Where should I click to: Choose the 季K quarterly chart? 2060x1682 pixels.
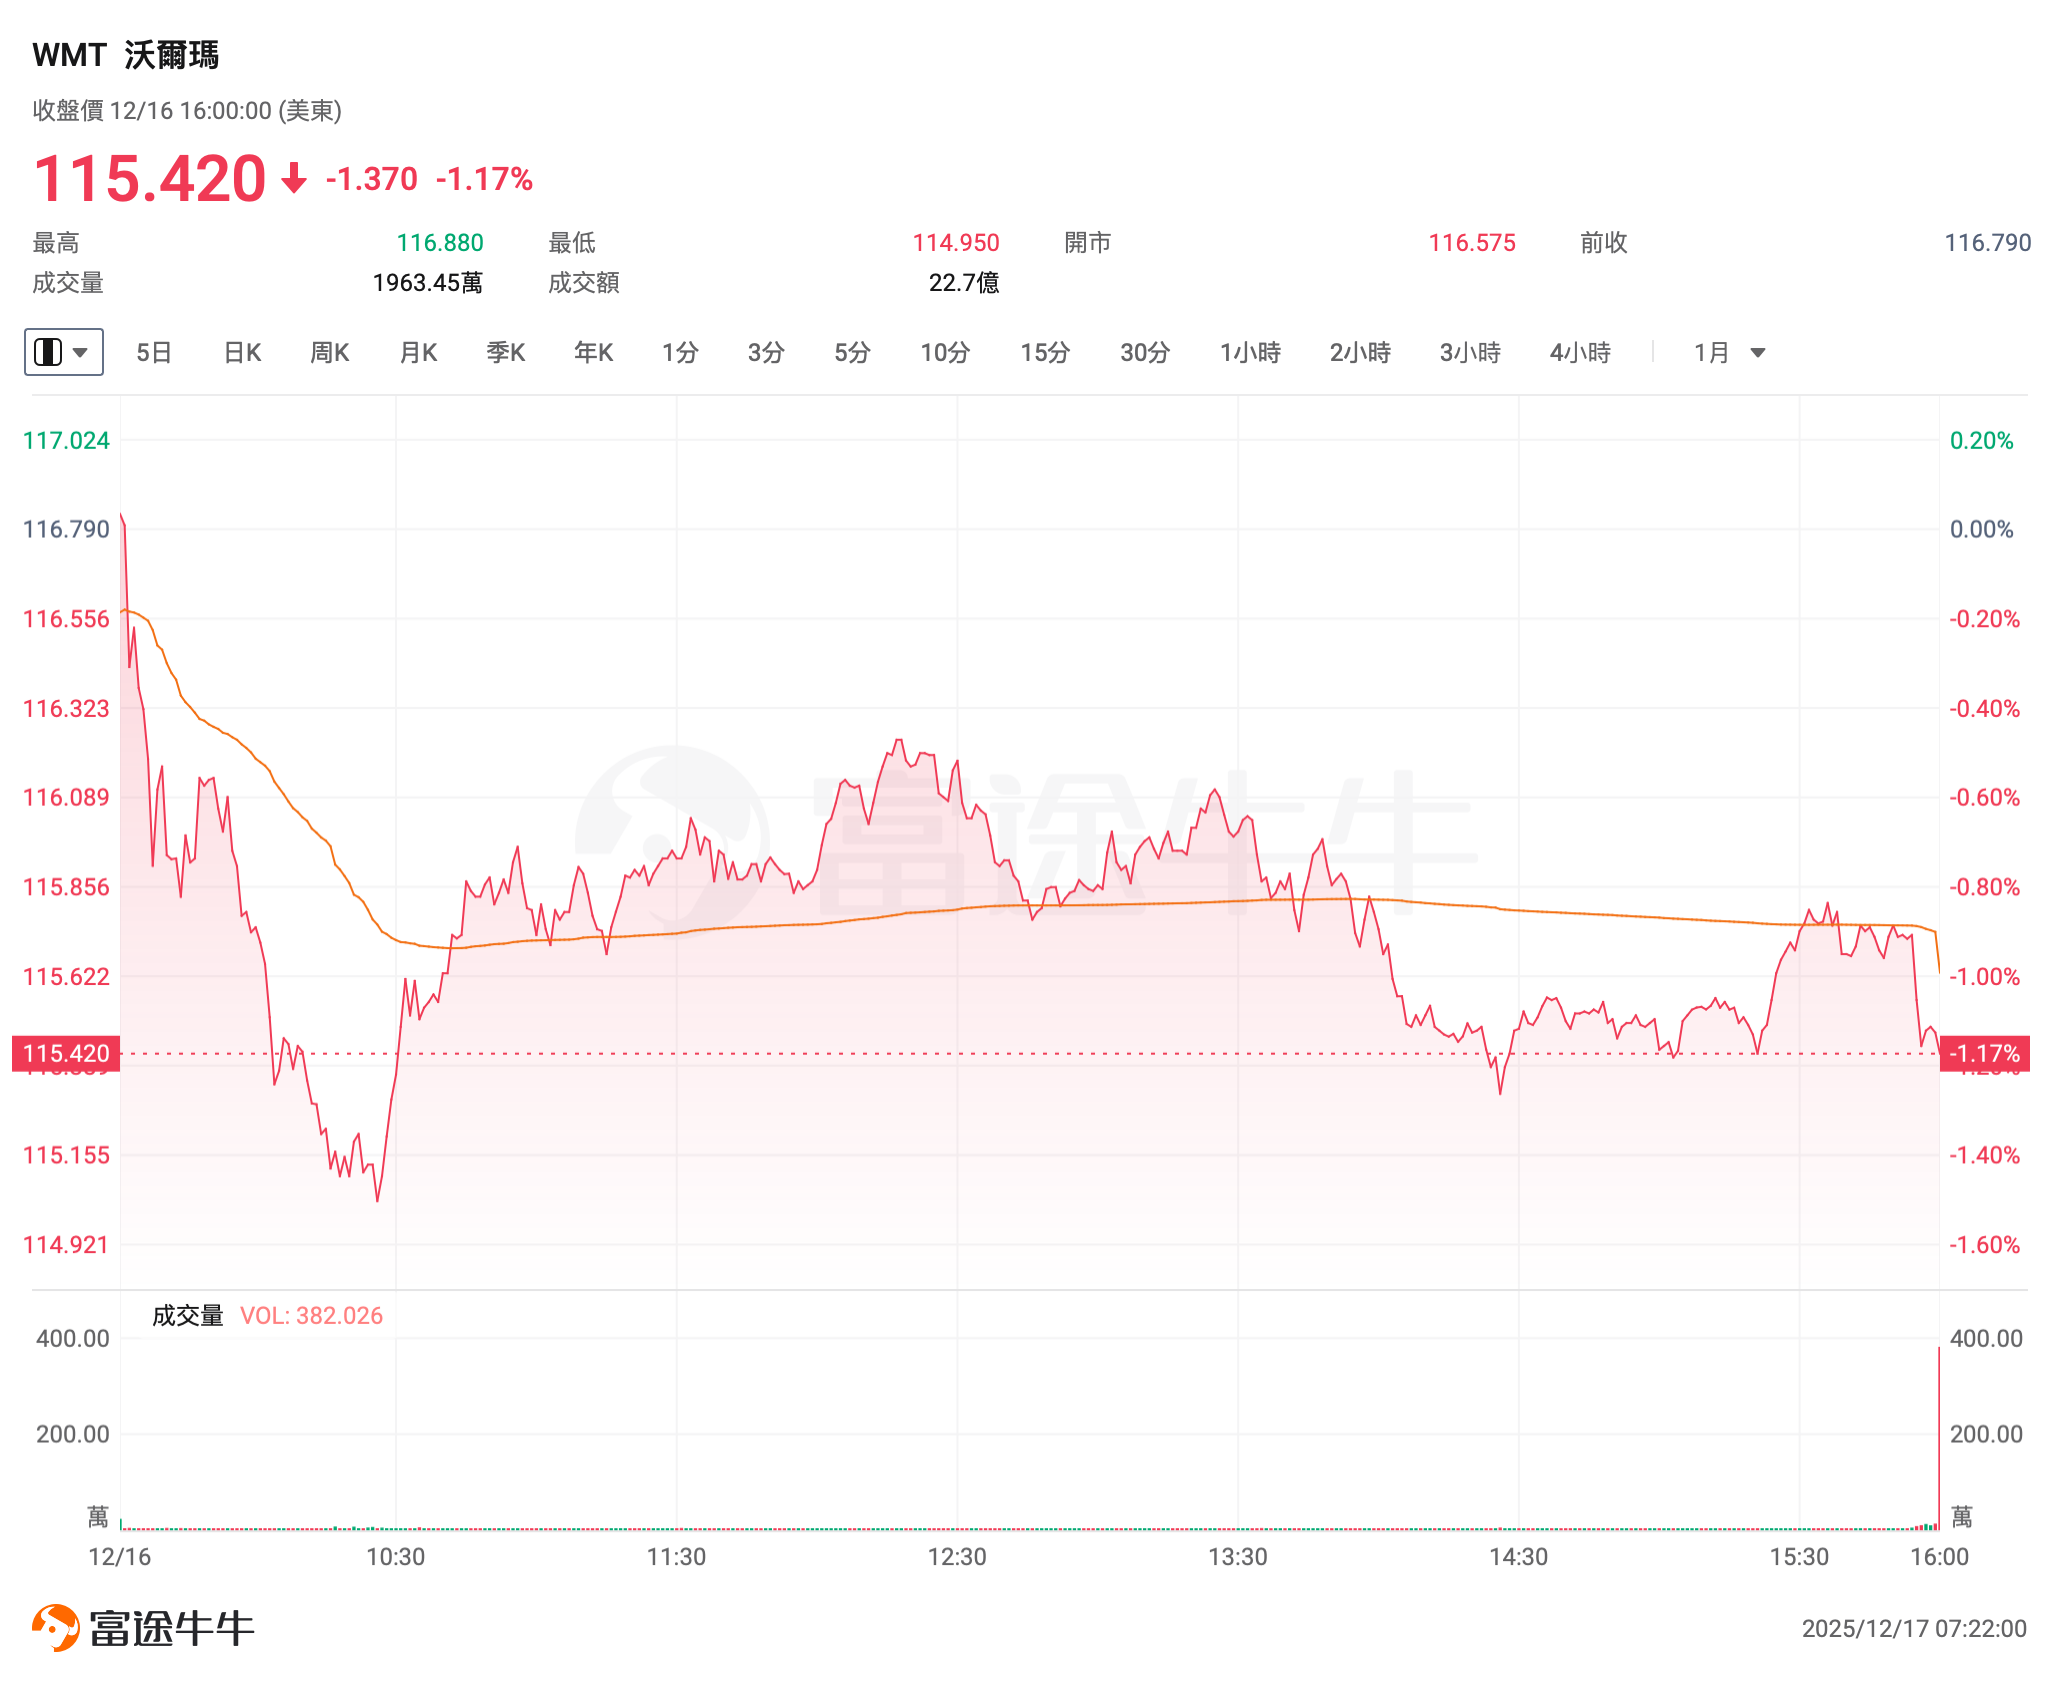pos(506,352)
